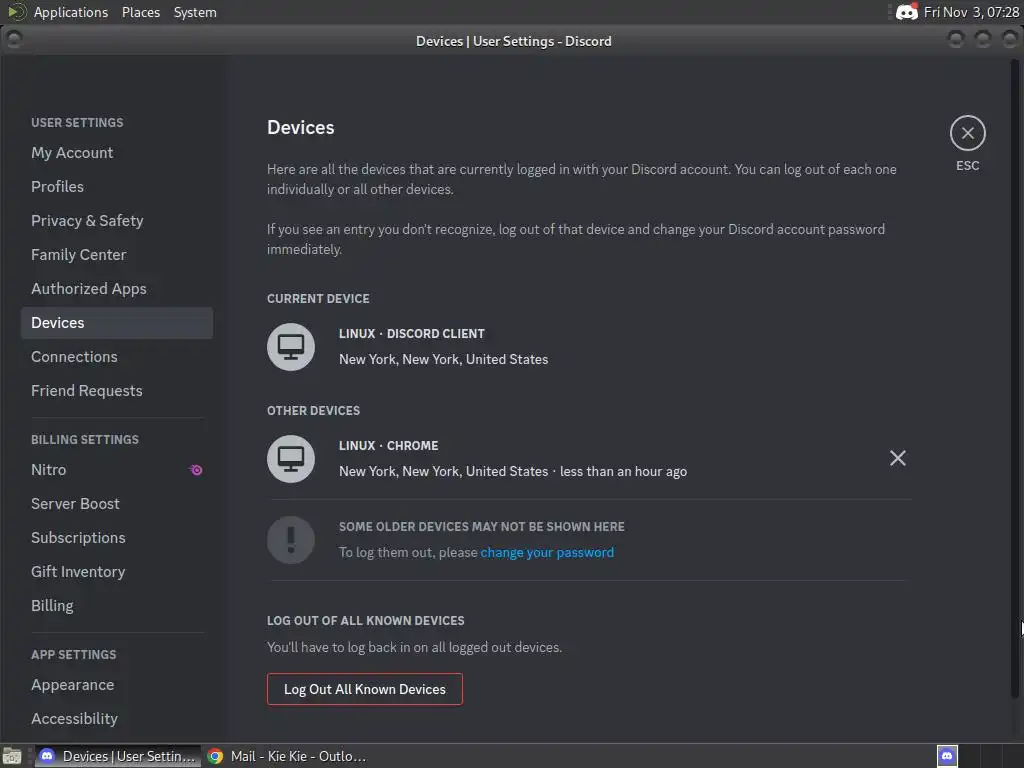The width and height of the screenshot is (1024, 768).
Task: Click the window menu button in titlebar
Action: point(14,40)
